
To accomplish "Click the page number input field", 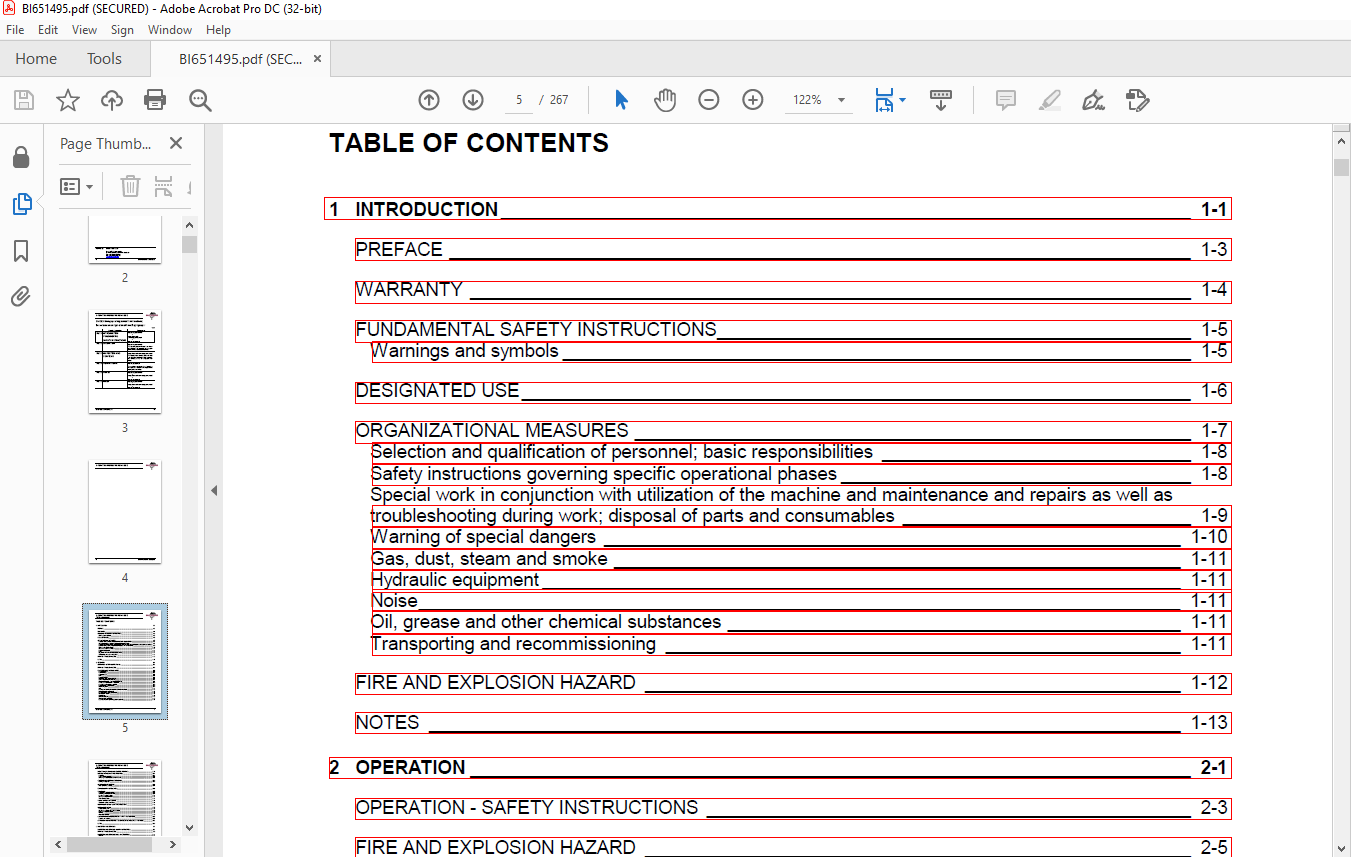I will point(518,100).
